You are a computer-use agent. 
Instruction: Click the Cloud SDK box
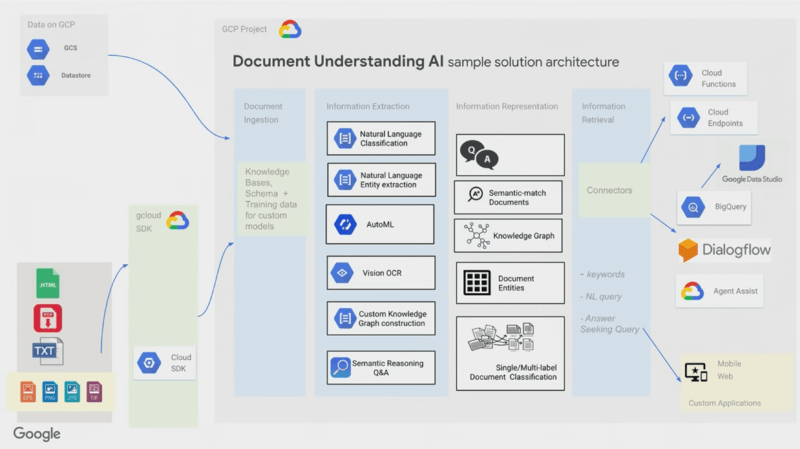coord(165,363)
